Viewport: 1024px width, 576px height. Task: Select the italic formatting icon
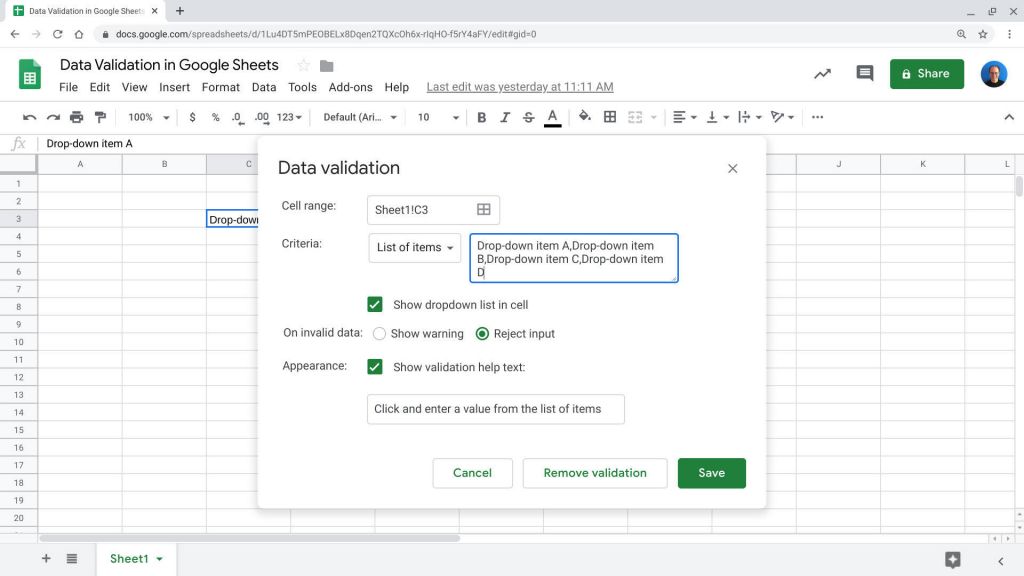click(x=504, y=117)
